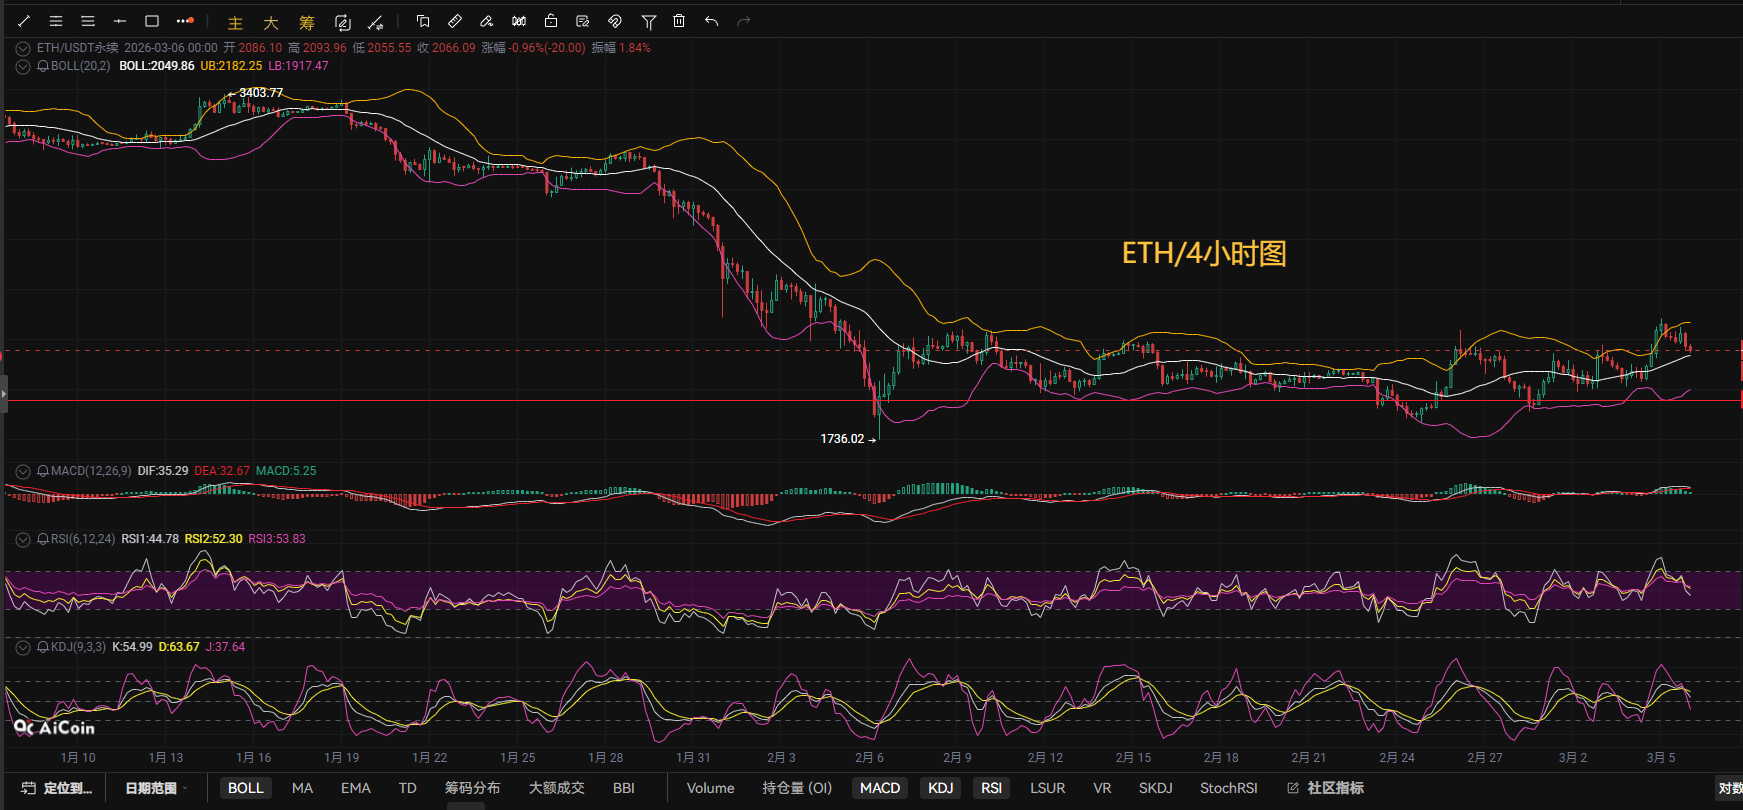Click the 定位到 locate button
Image resolution: width=1743 pixels, height=810 pixels.
[x=58, y=788]
